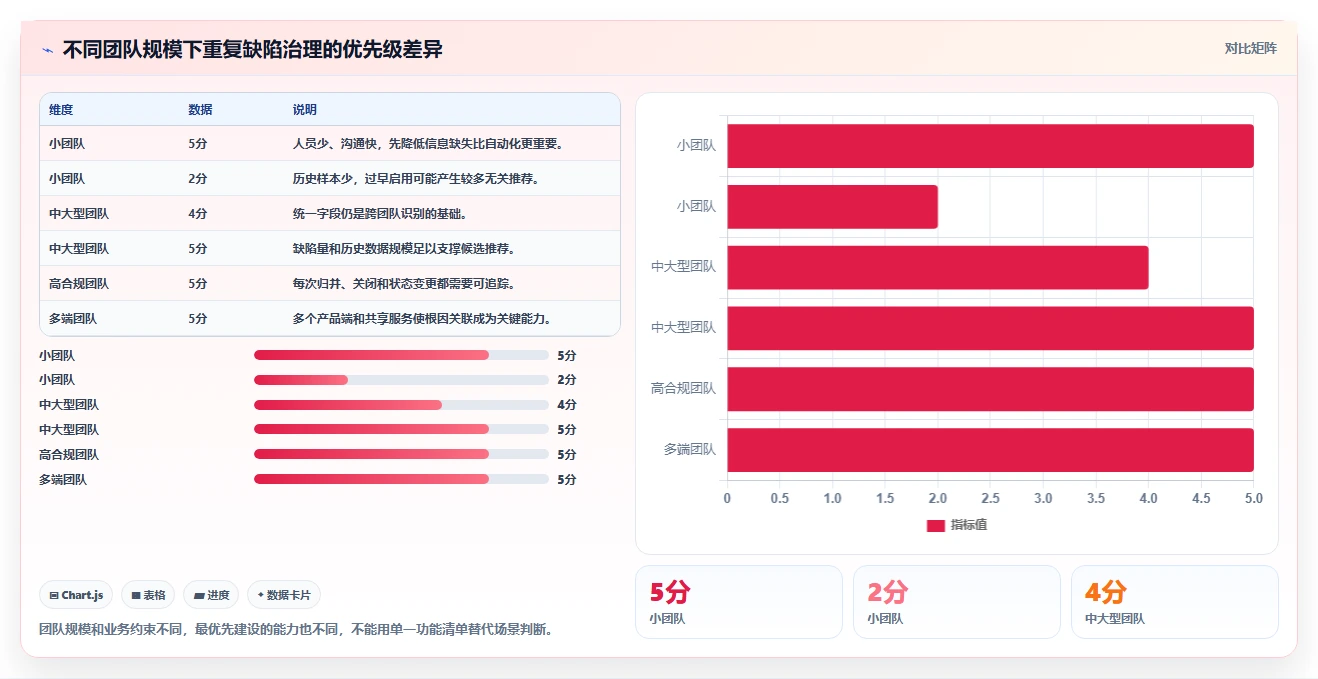
Task: Click the 指标值 legend label text
Action: click(x=968, y=525)
